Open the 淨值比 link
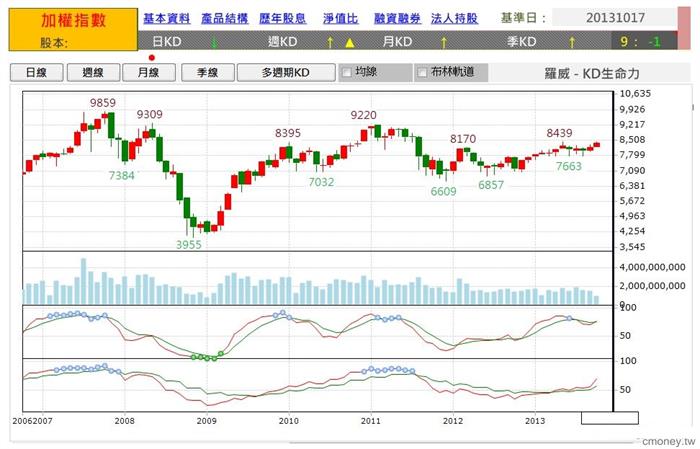This screenshot has height=449, width=700. pyautogui.click(x=341, y=18)
